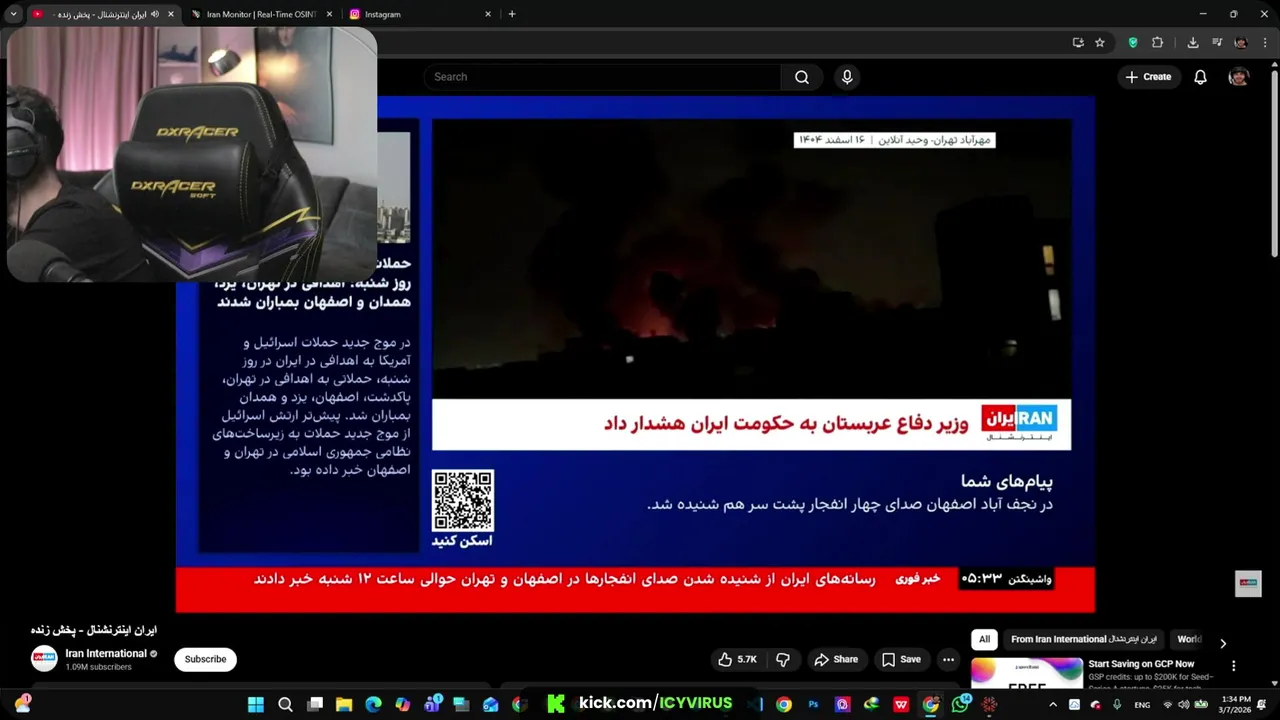
Task: Open the YouTube account avatar menu
Action: click(x=1238, y=77)
